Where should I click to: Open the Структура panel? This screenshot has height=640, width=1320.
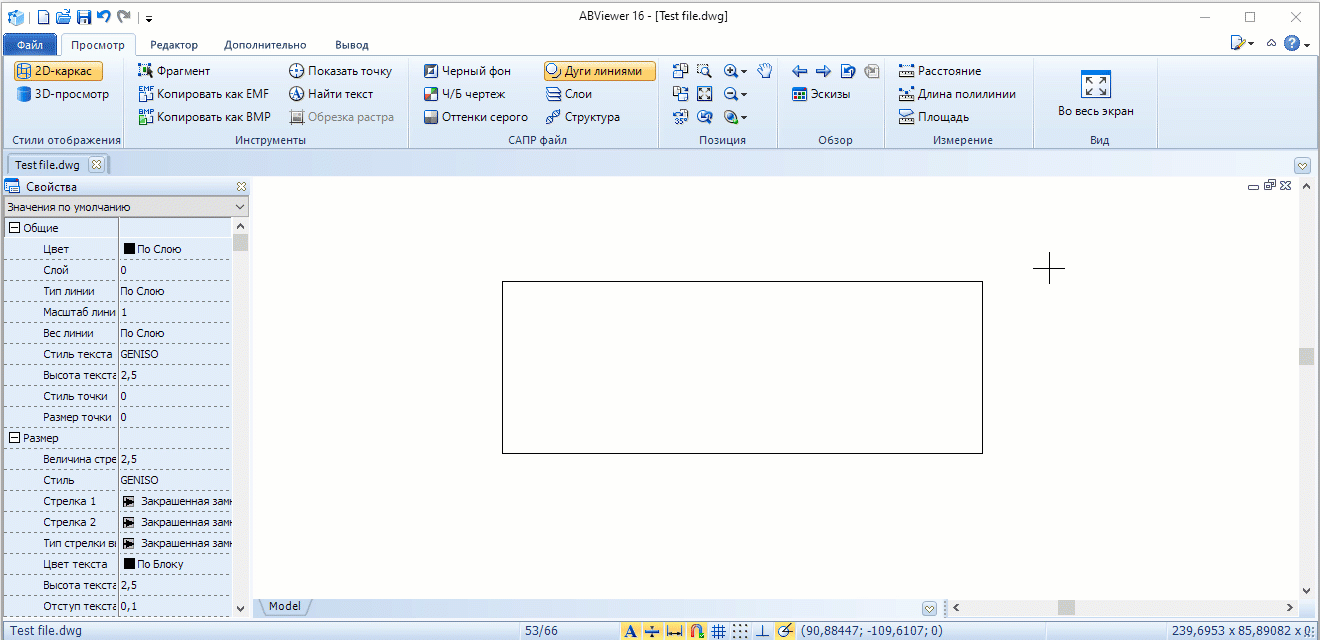[583, 117]
